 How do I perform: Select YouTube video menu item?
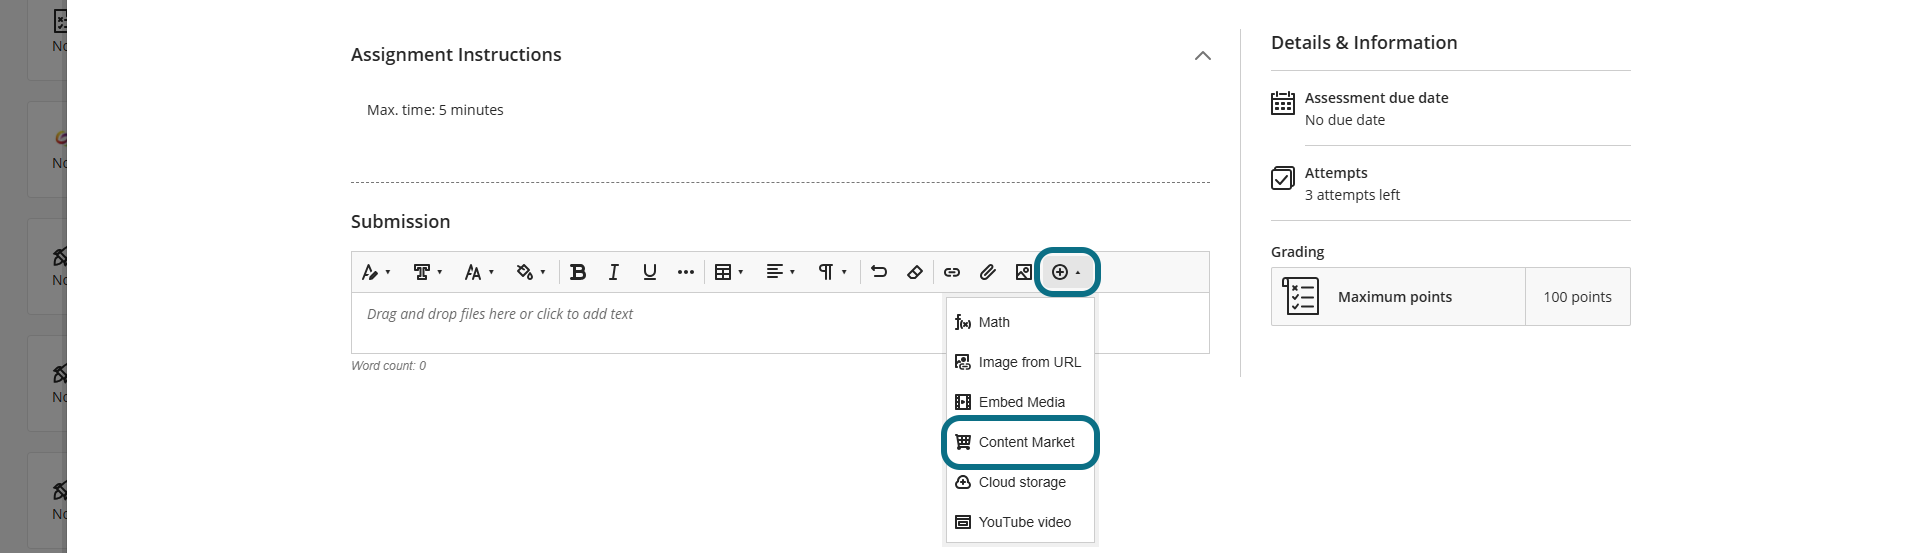pos(1021,522)
